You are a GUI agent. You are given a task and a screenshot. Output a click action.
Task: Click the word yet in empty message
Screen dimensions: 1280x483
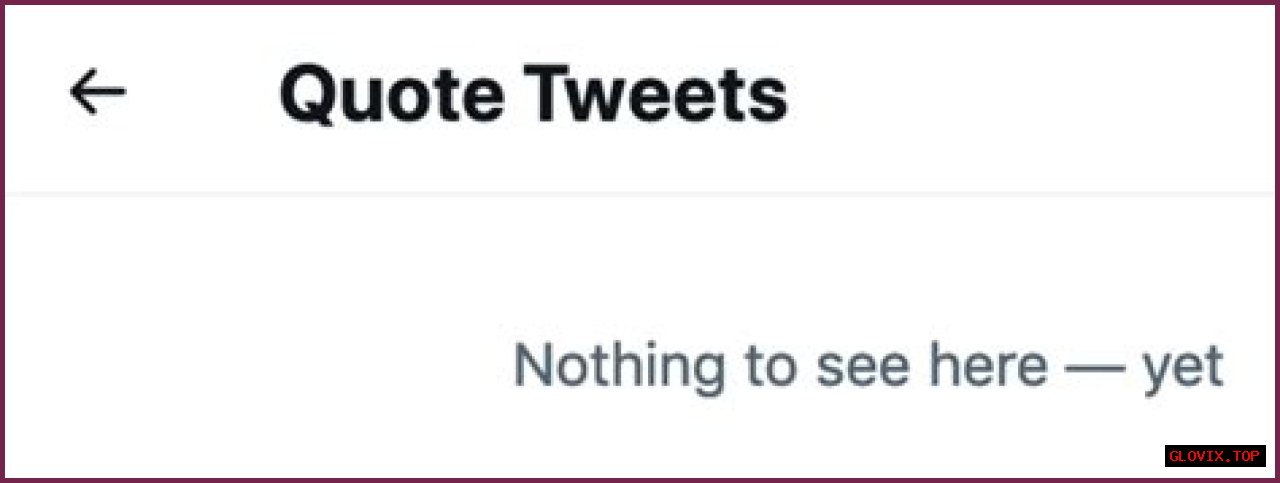1183,367
